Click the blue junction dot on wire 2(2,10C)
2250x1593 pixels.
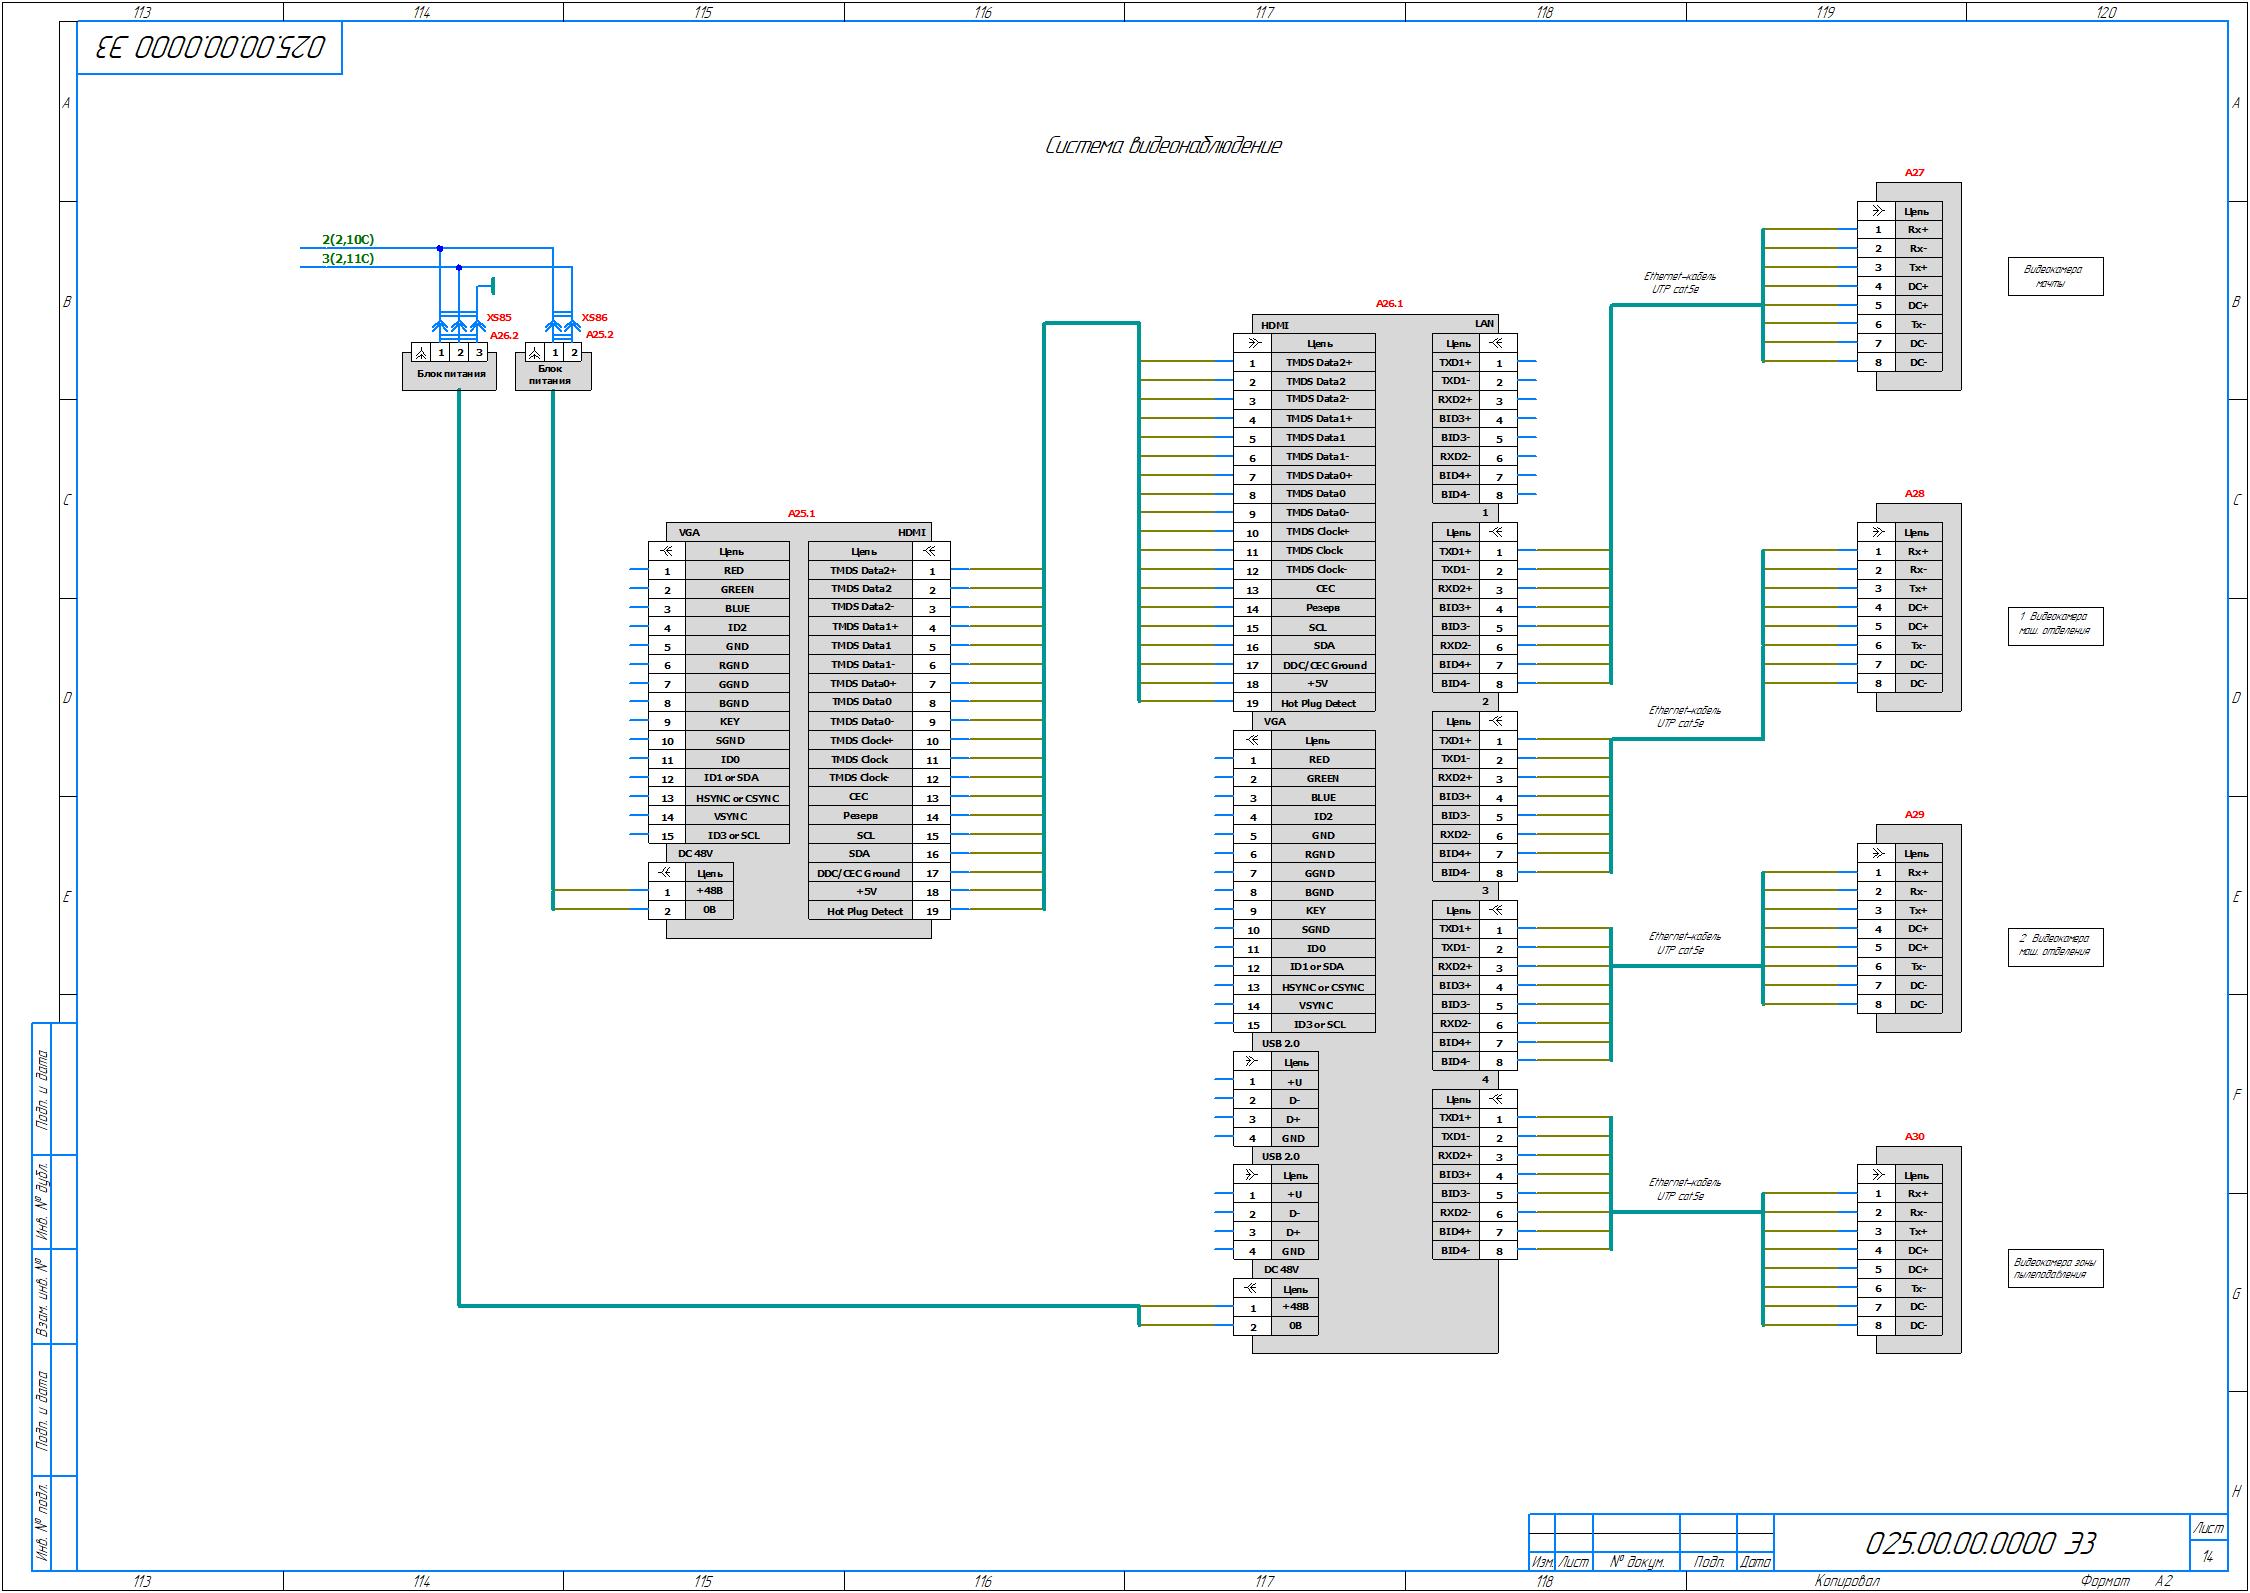tap(439, 248)
